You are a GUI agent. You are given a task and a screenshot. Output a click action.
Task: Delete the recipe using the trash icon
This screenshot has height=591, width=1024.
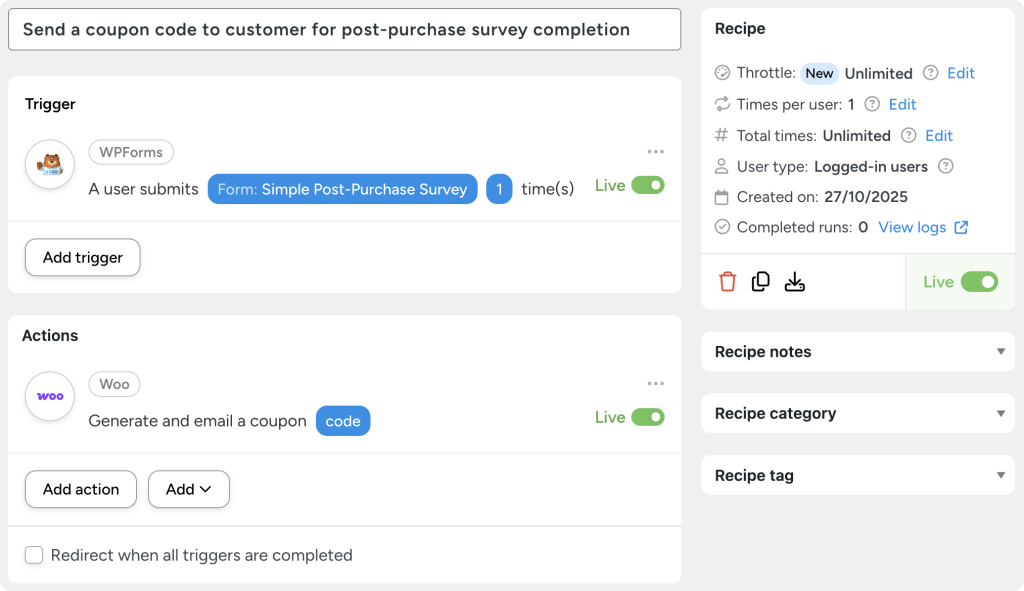click(x=727, y=281)
